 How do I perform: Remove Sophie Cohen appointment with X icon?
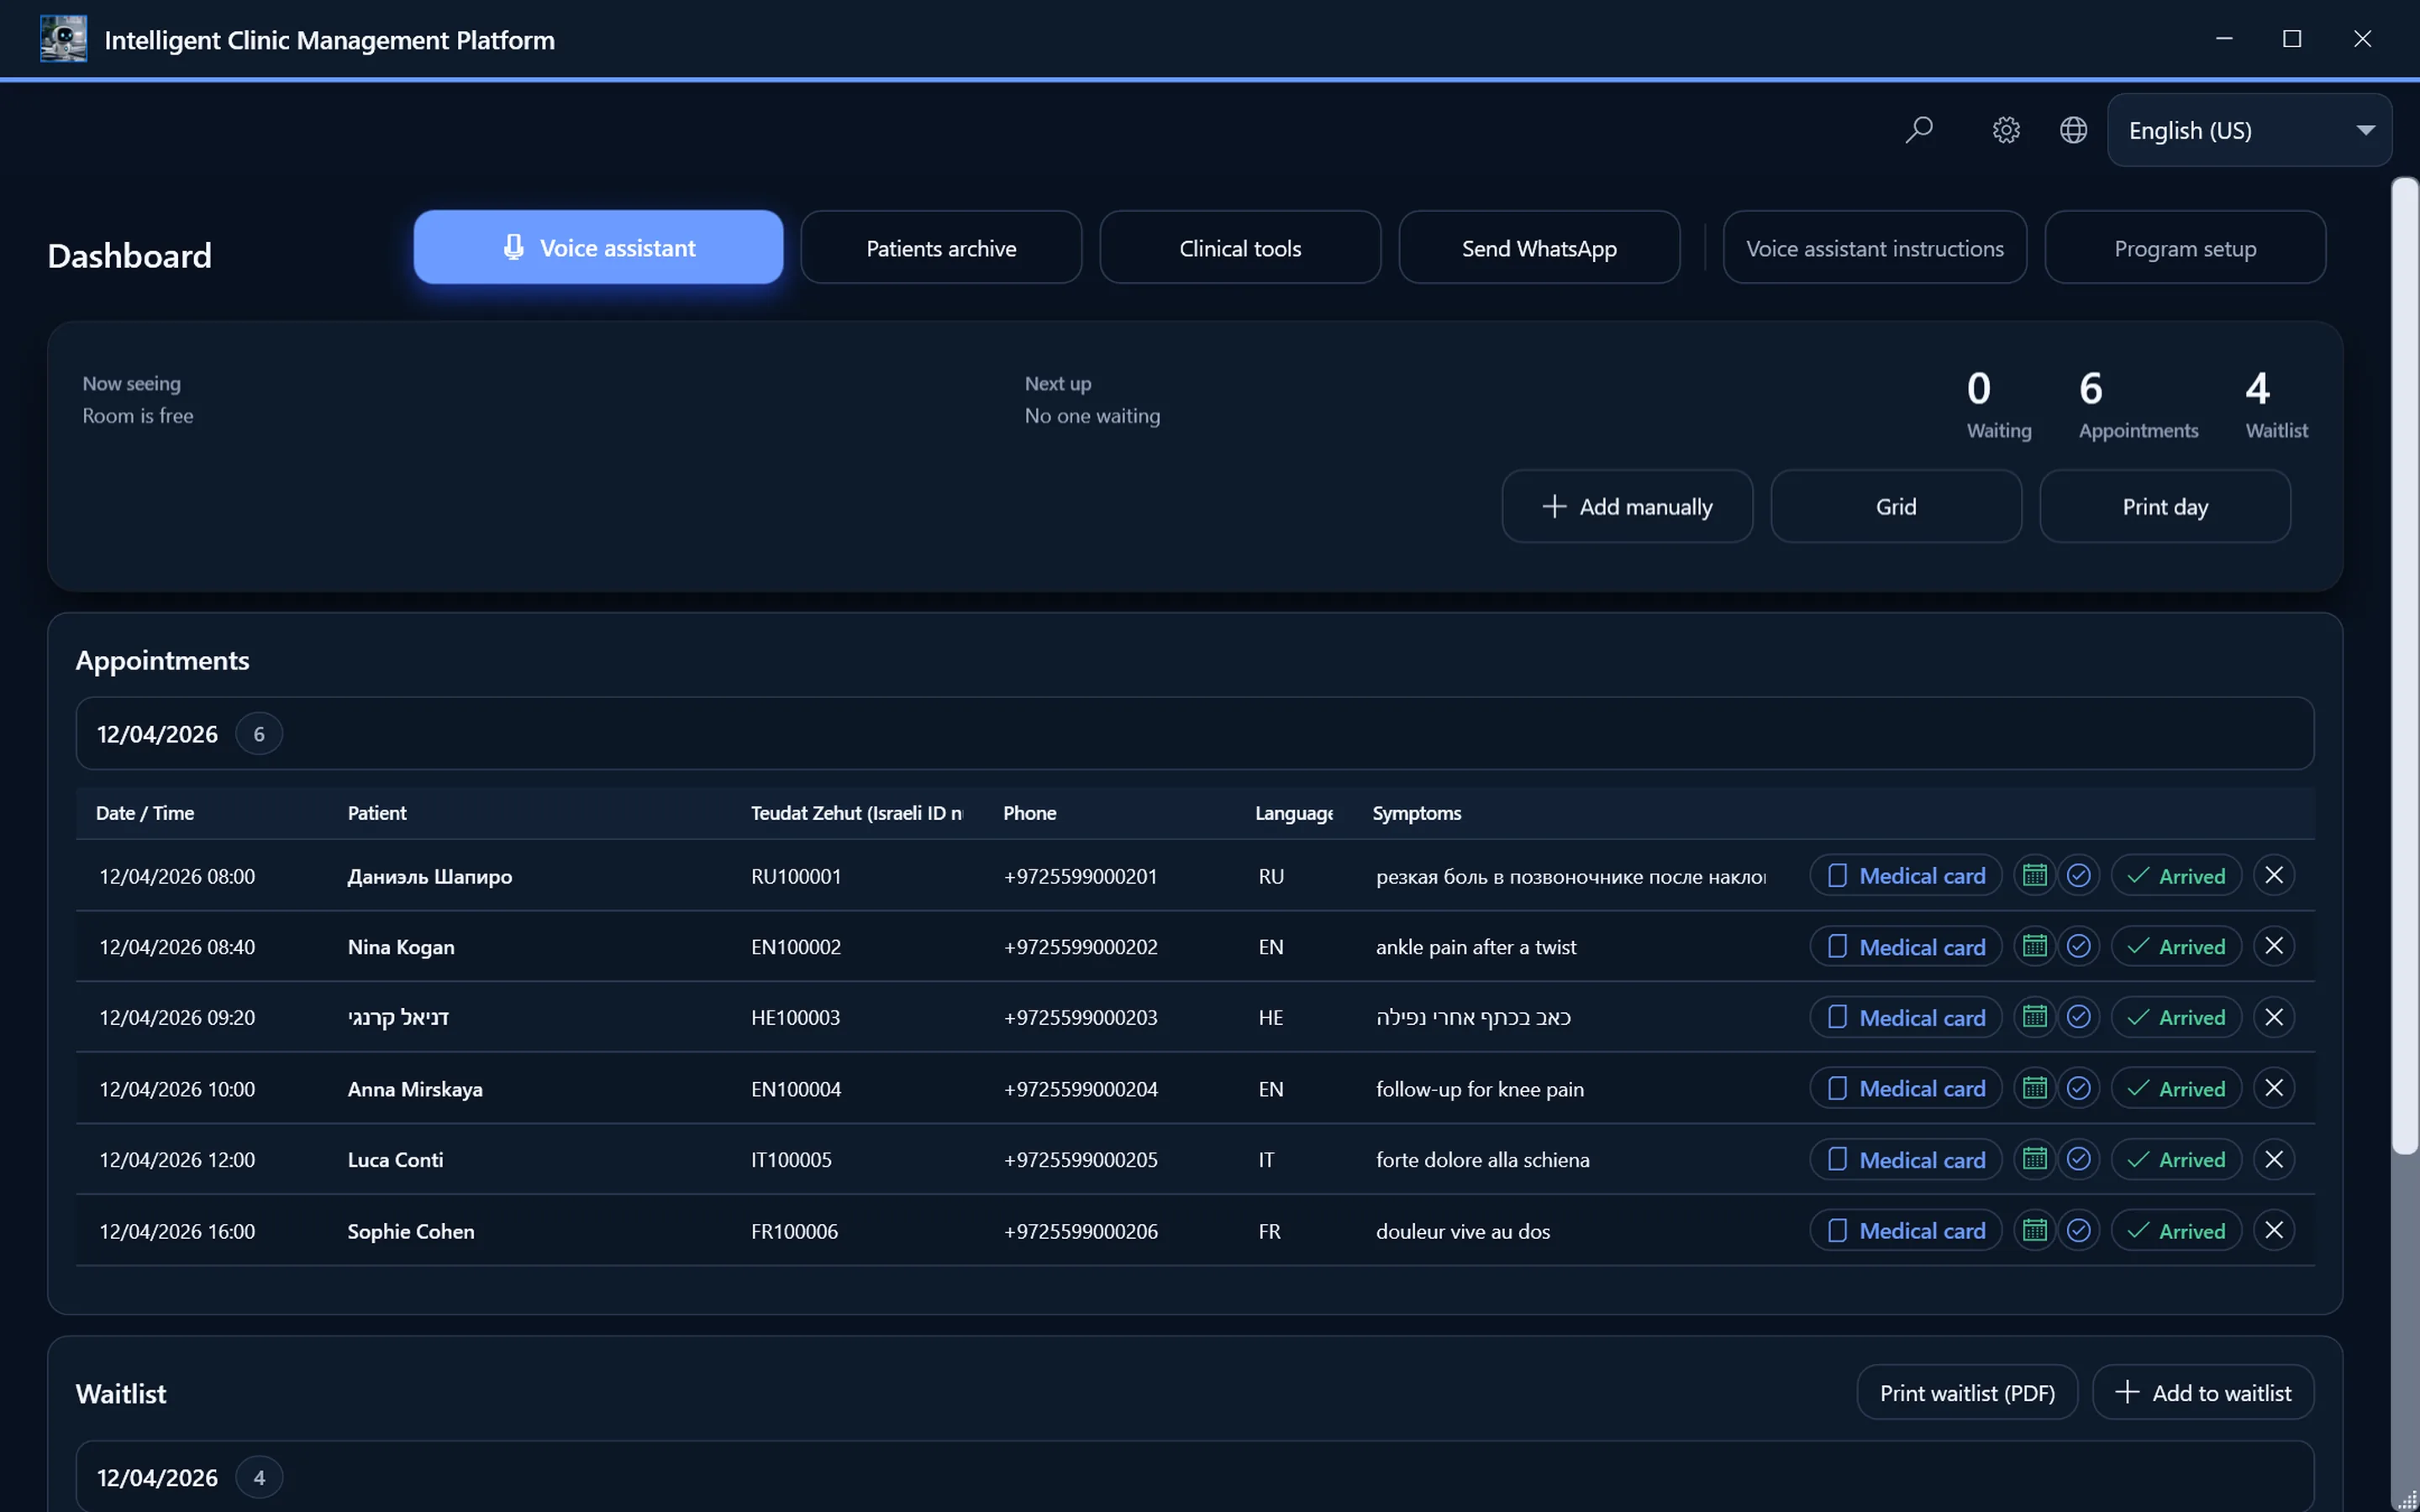[2273, 1230]
